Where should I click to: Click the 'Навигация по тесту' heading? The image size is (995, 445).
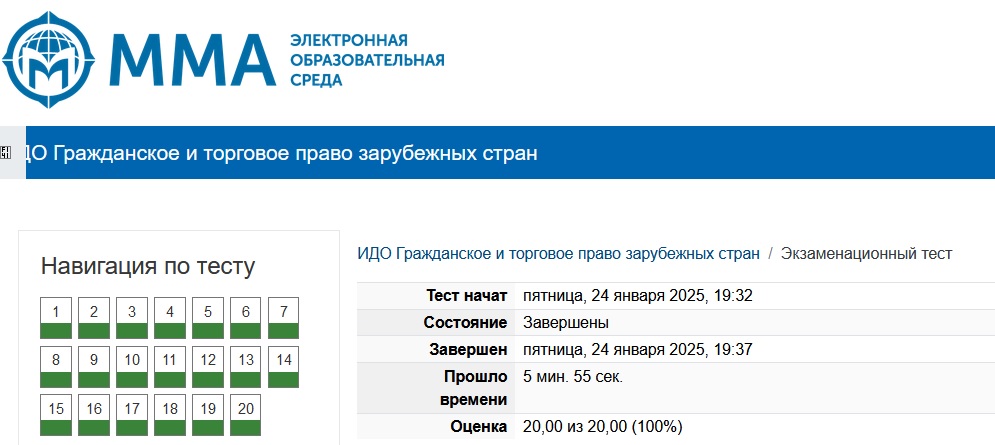coord(148,266)
